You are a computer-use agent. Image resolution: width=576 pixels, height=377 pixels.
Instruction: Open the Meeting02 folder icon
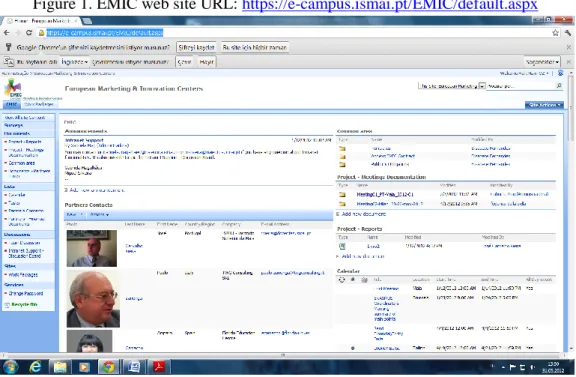click(342, 204)
